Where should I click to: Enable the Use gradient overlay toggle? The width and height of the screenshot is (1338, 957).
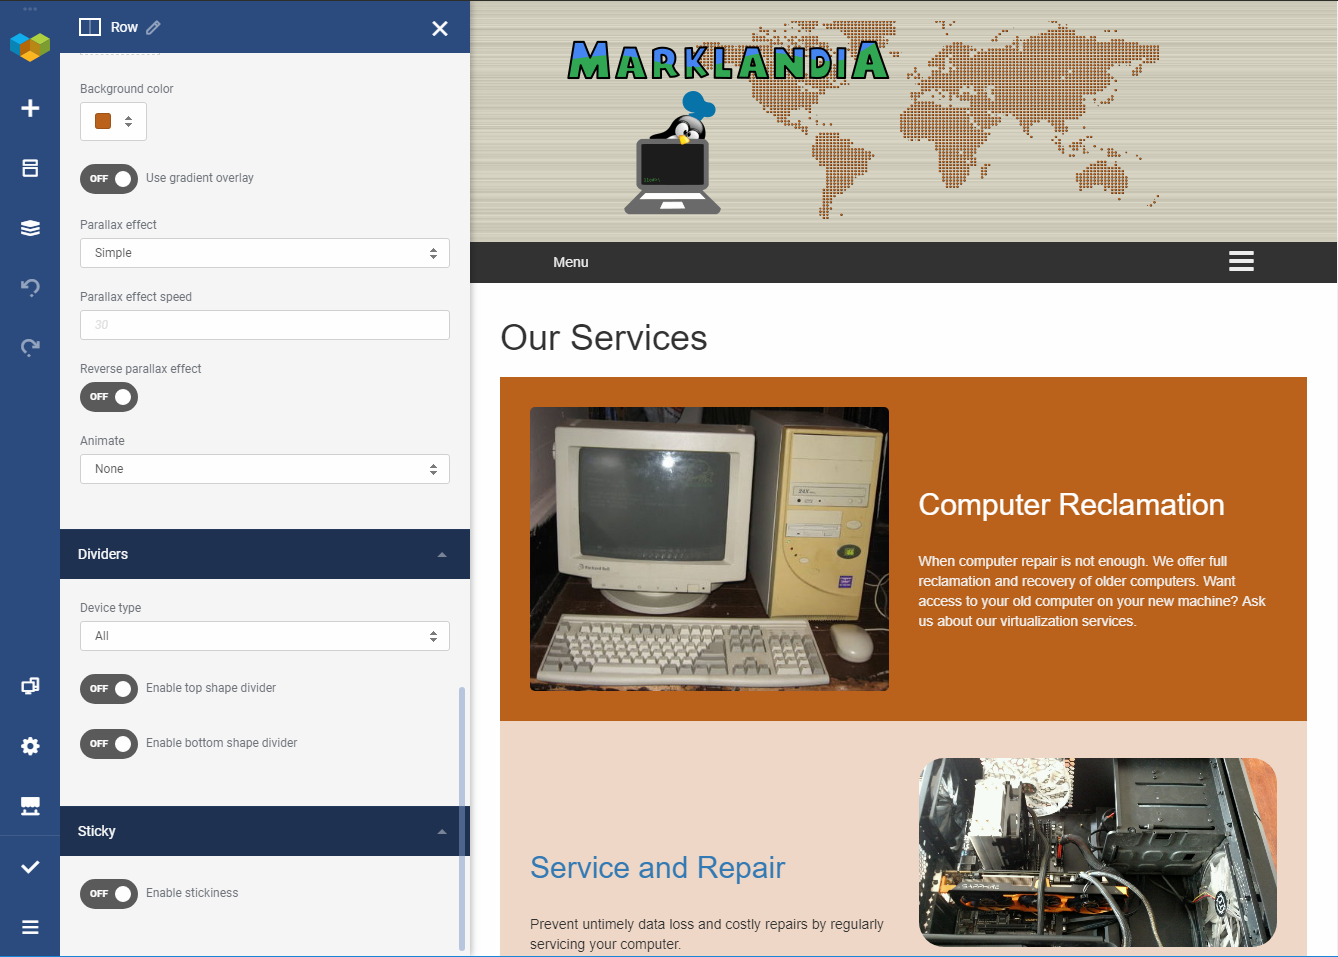(109, 179)
